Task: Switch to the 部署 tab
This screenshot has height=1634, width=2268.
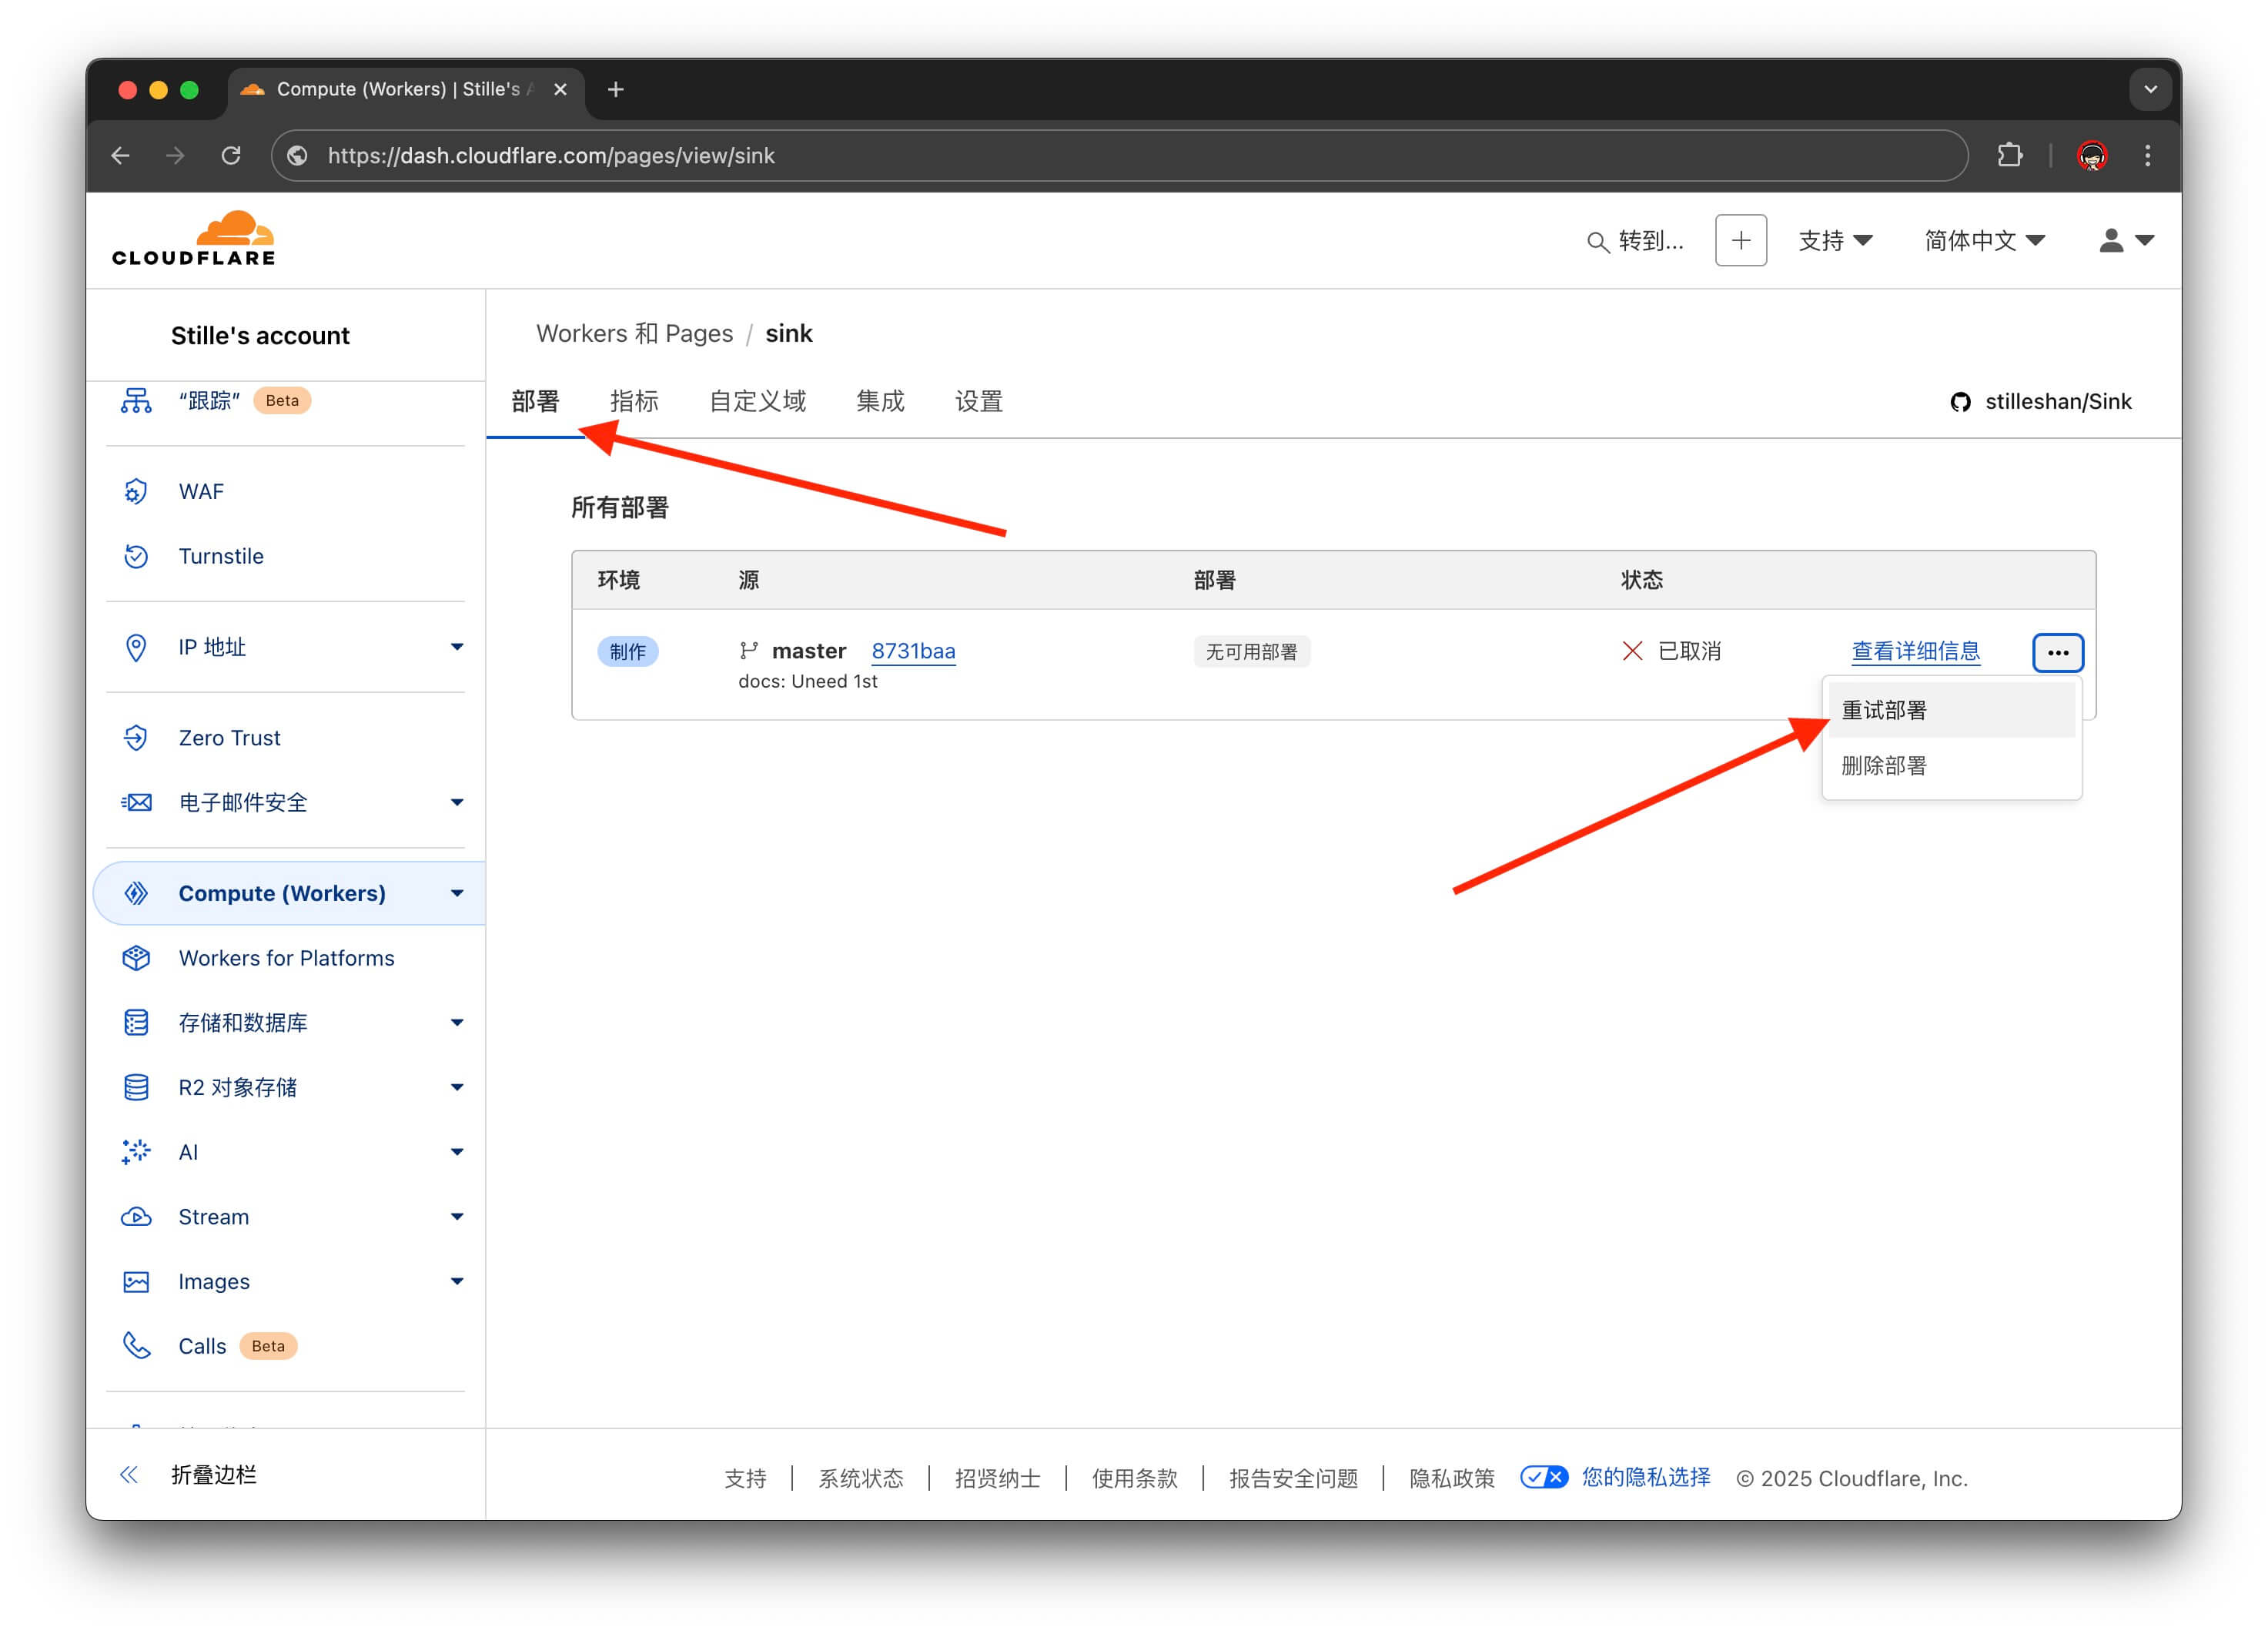Action: (x=535, y=402)
